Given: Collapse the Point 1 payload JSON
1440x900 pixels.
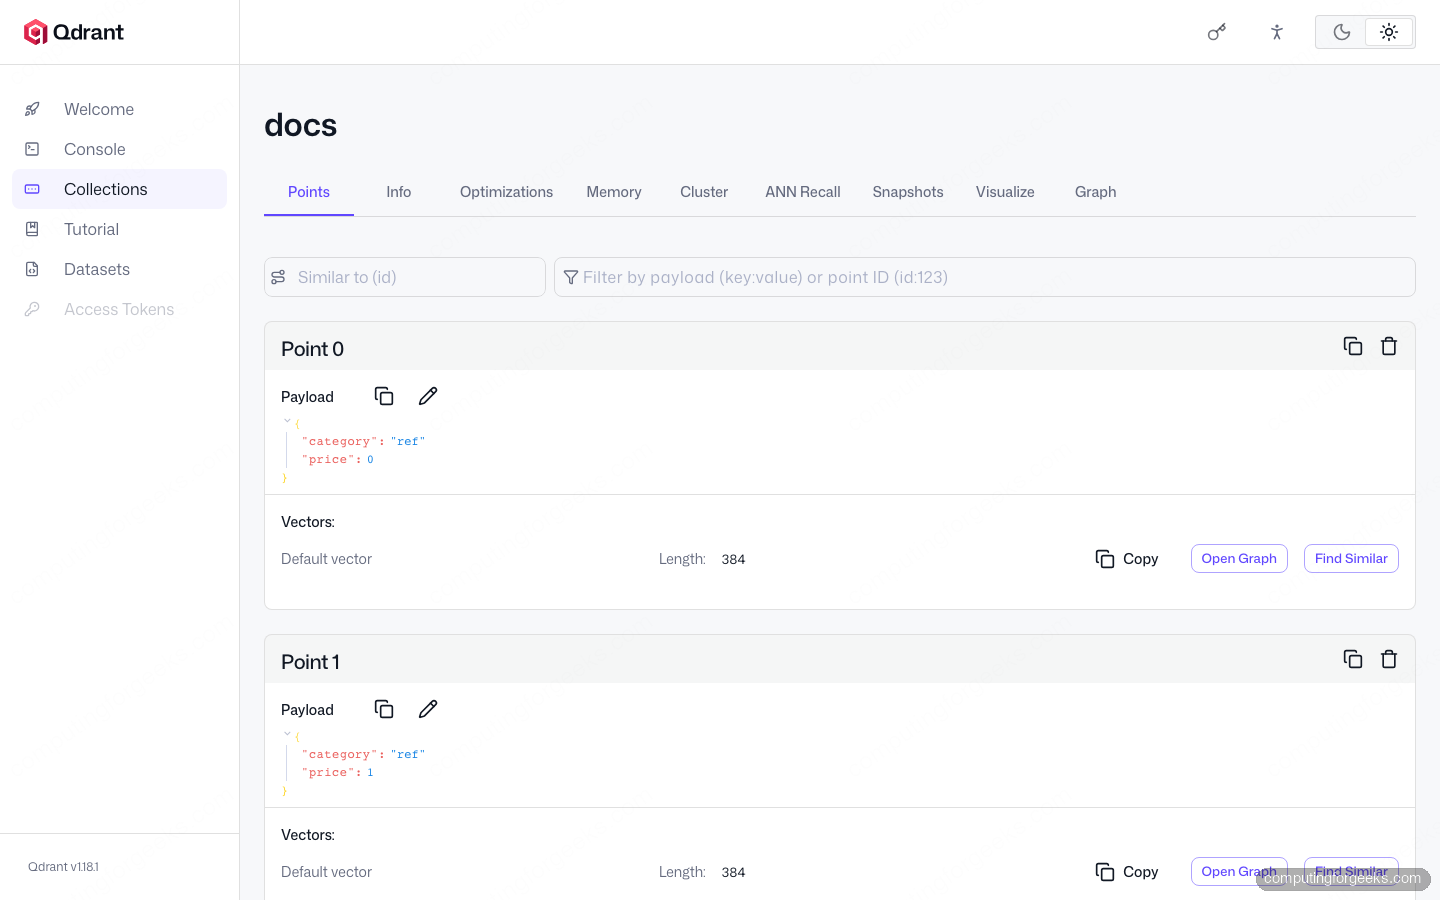Looking at the screenshot, I should 287,734.
